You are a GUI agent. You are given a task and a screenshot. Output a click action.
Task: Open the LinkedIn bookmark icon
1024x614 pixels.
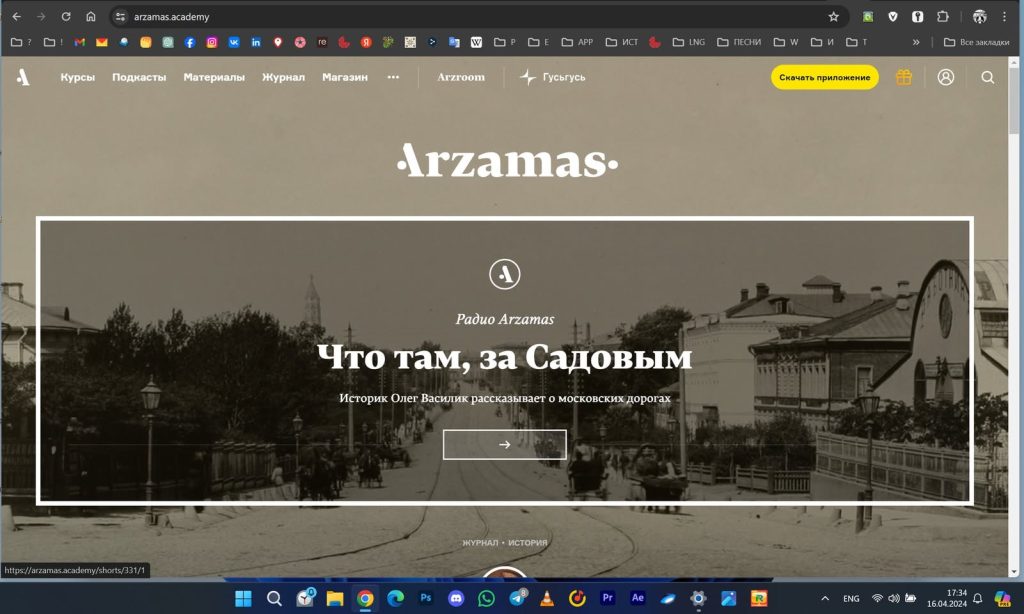256,42
